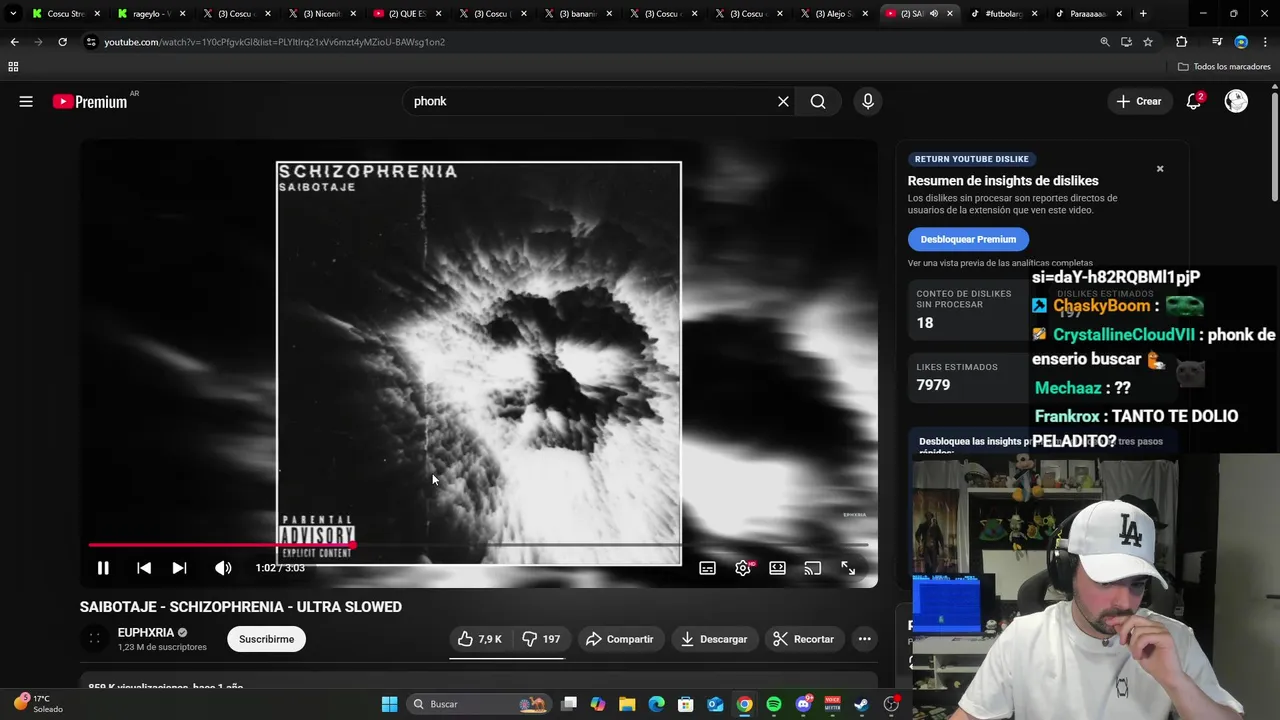Open account avatar menu
This screenshot has width=1280, height=720.
point(1236,101)
